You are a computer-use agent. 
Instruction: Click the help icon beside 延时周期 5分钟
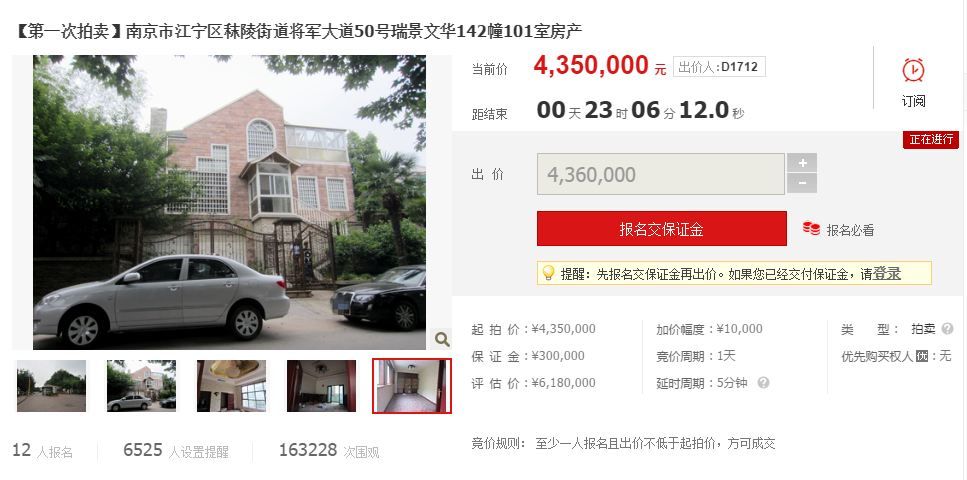pyautogui.click(x=763, y=383)
